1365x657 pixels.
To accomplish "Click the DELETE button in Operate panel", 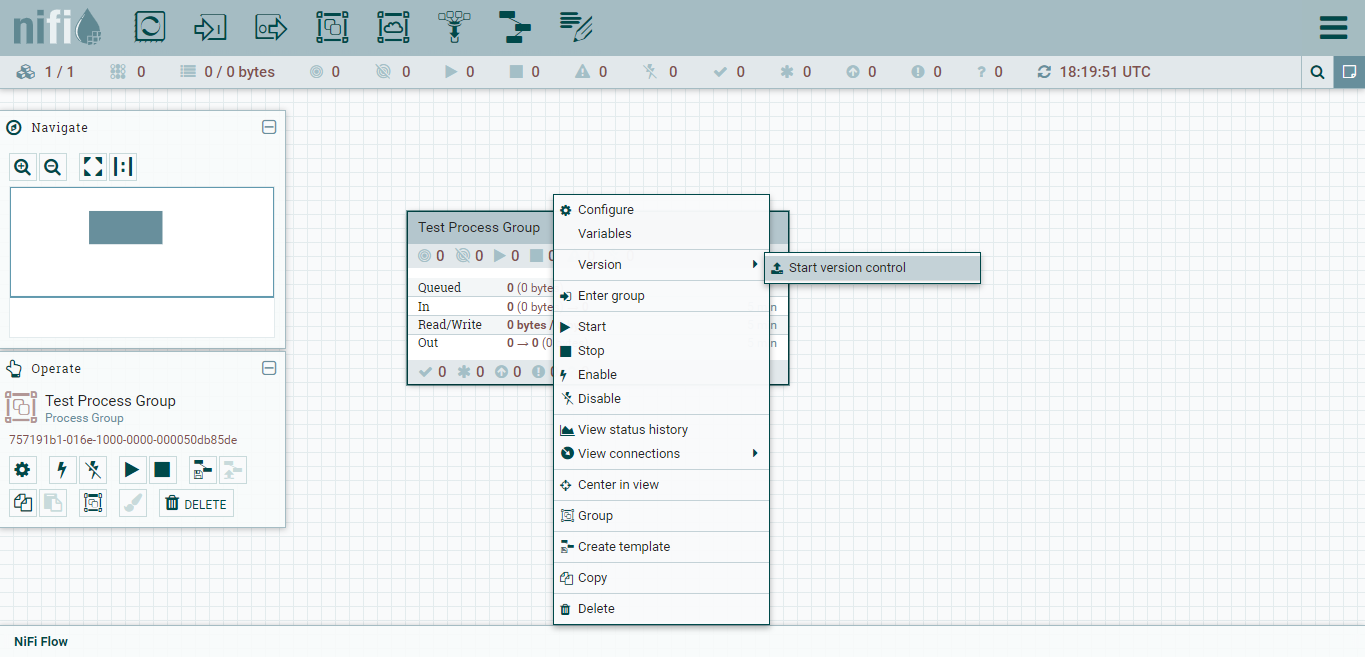I will pyautogui.click(x=196, y=504).
